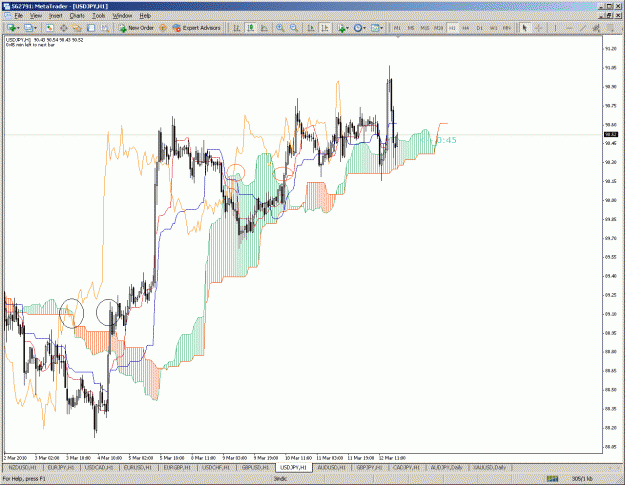Select the Draw Vertical Line tool
Screen dimensions: 625x485
pyautogui.click(x=555, y=28)
